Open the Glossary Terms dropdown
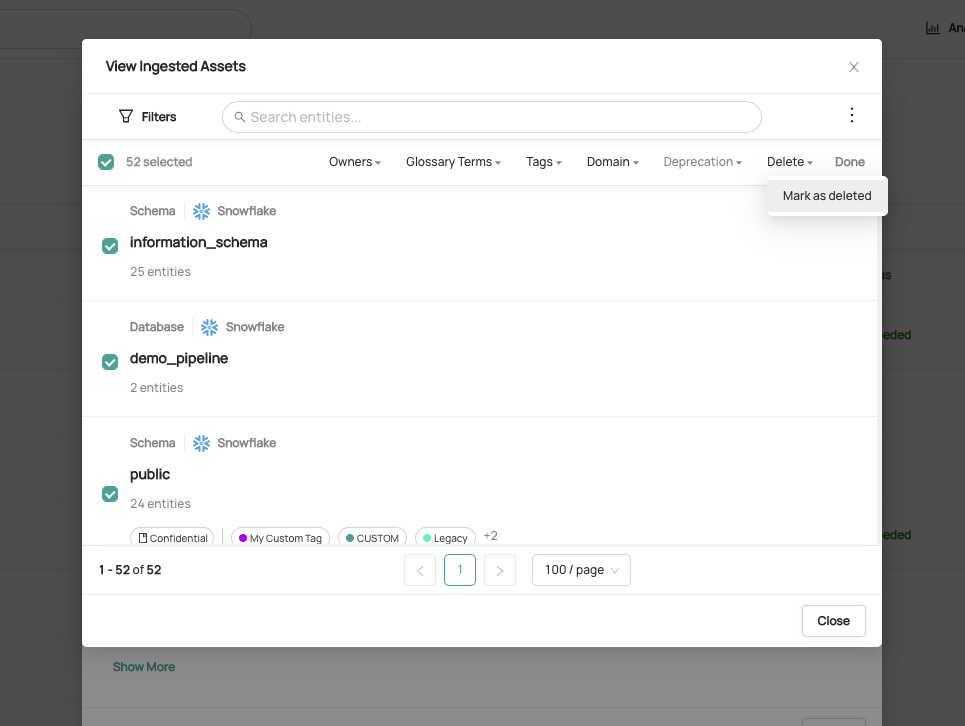This screenshot has height=726, width=965. 453,162
